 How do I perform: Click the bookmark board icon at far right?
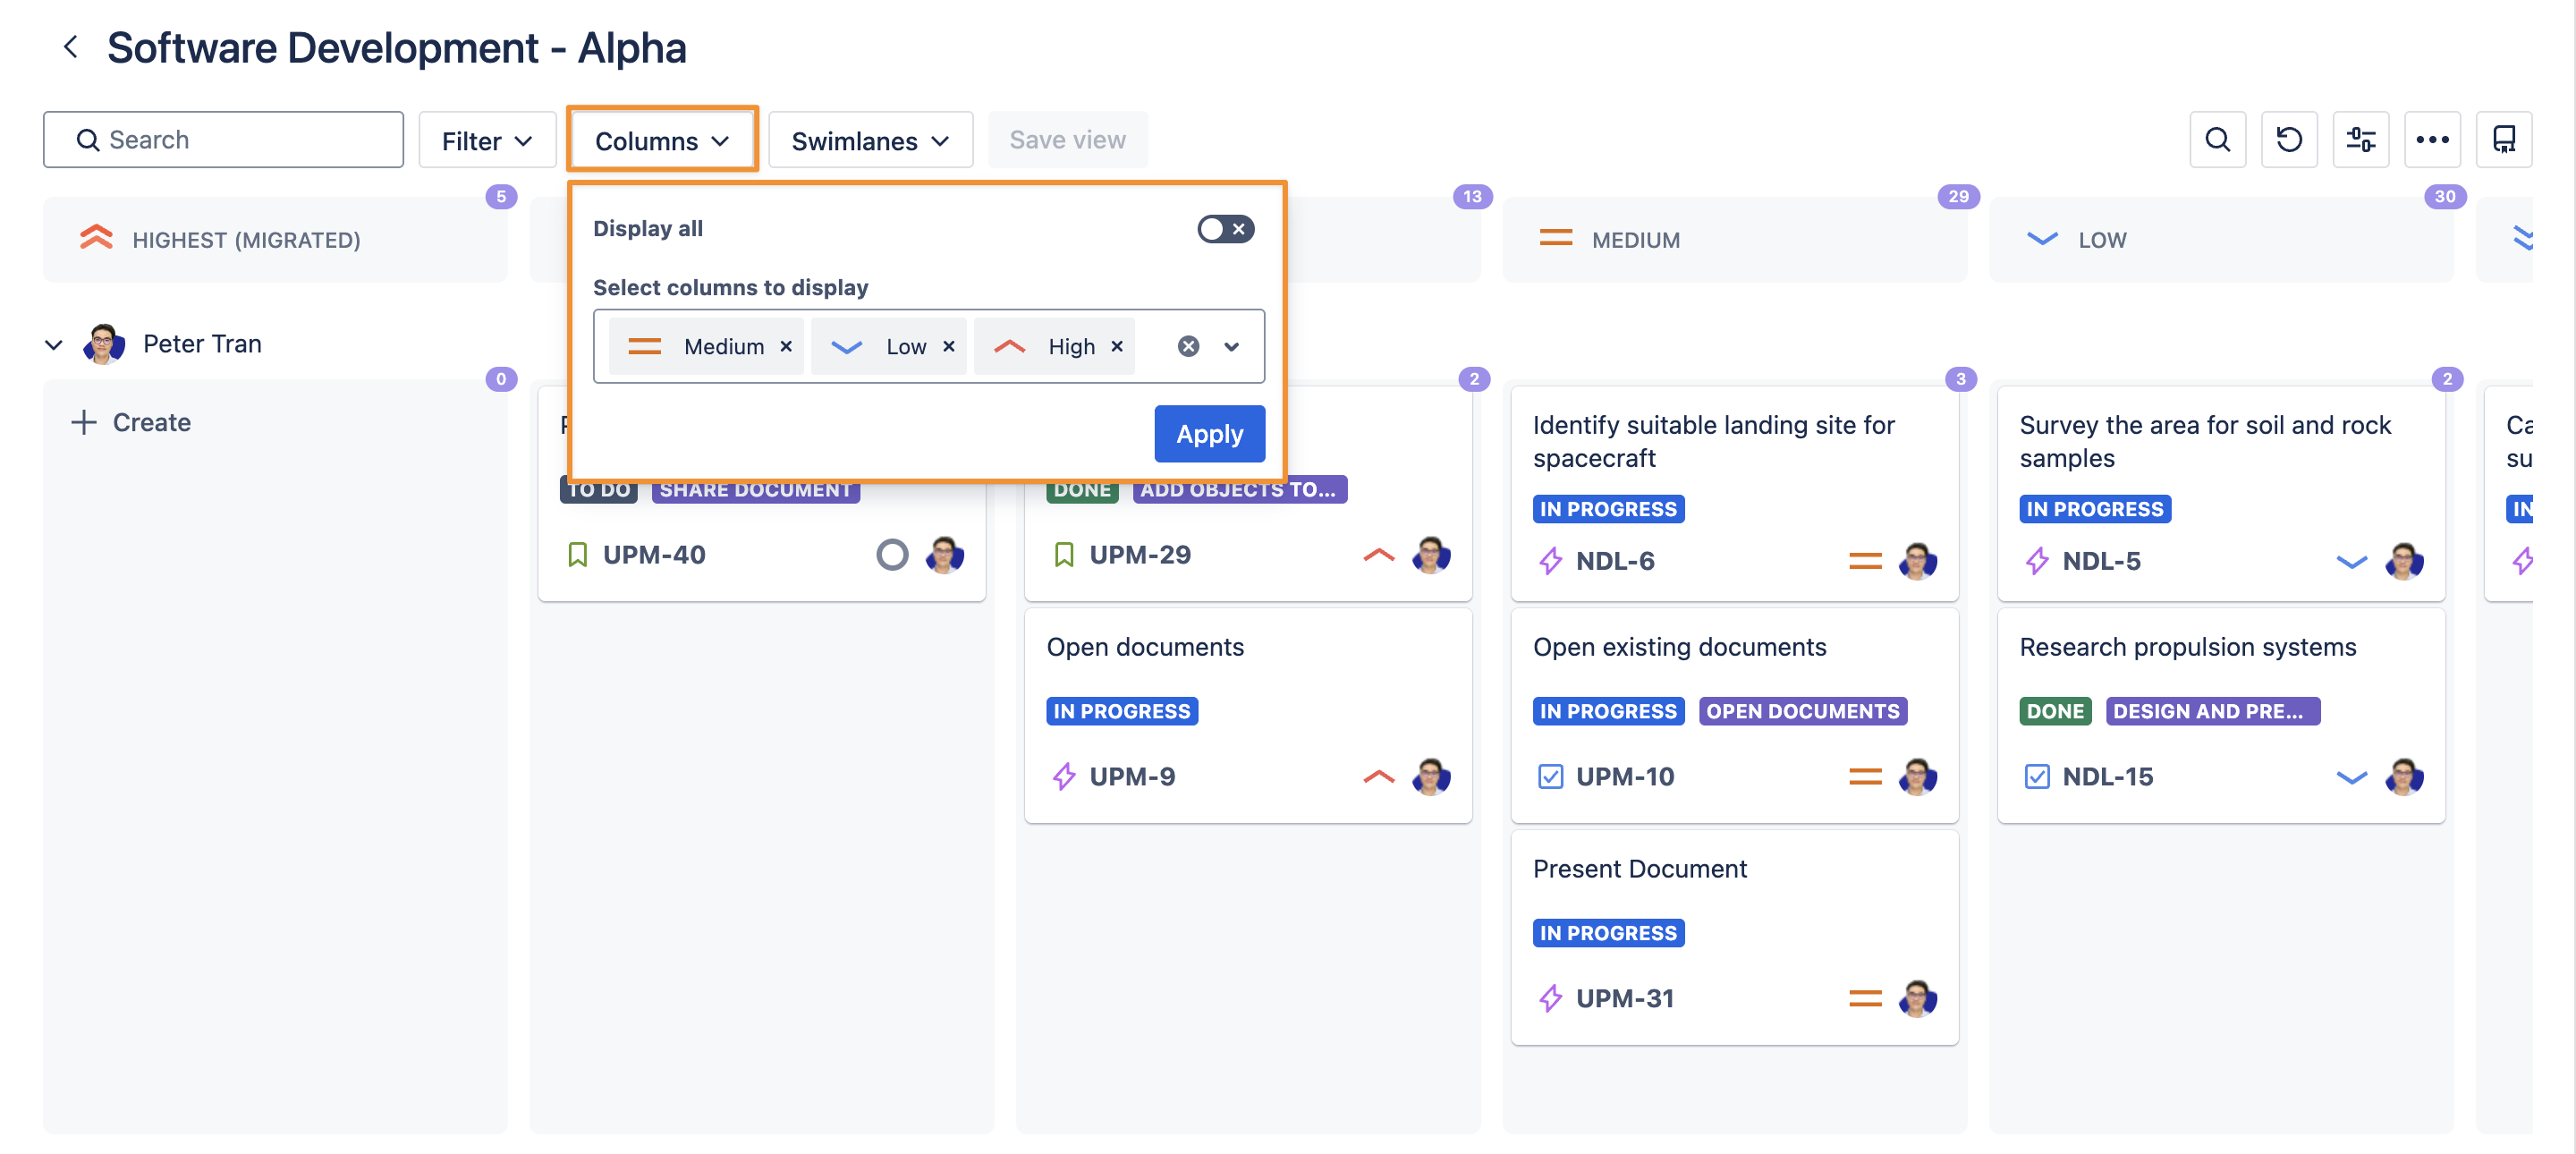[2503, 140]
